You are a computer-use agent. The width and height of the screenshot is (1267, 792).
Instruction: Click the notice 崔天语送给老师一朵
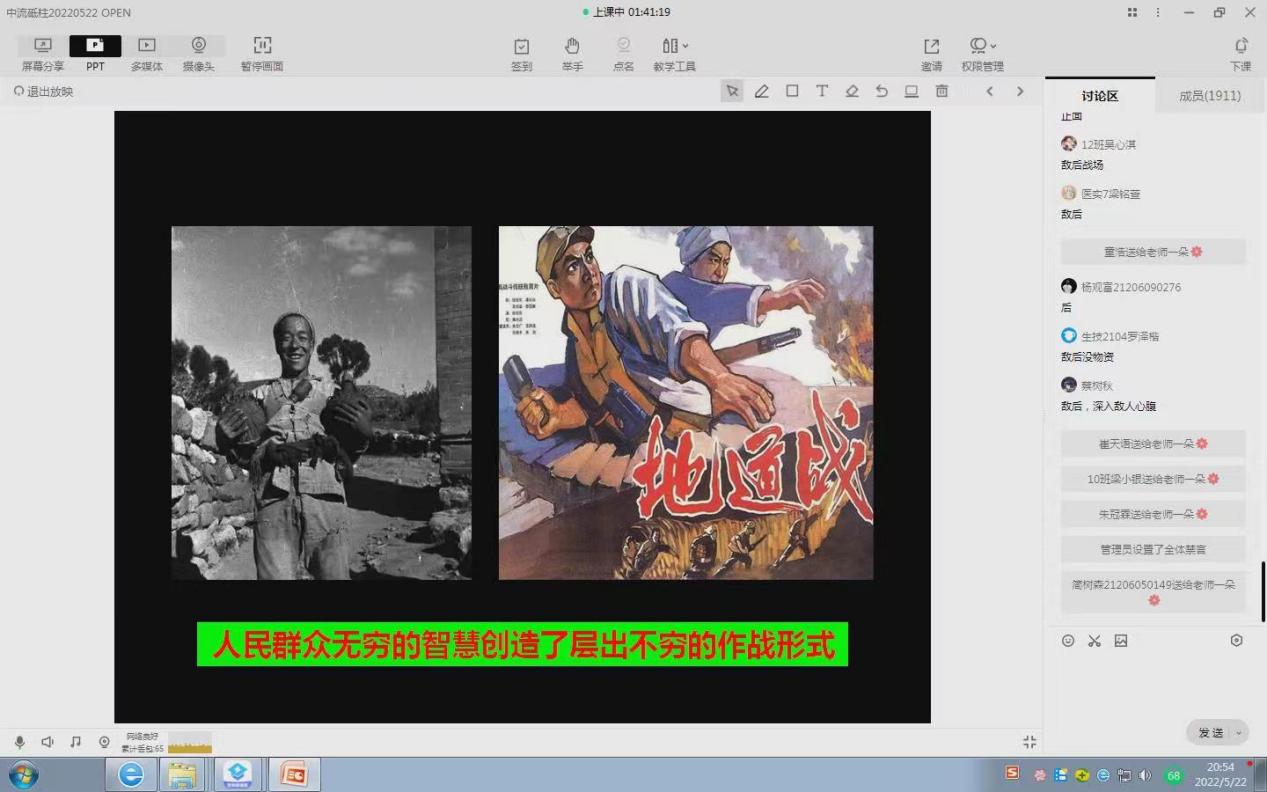coord(1153,443)
